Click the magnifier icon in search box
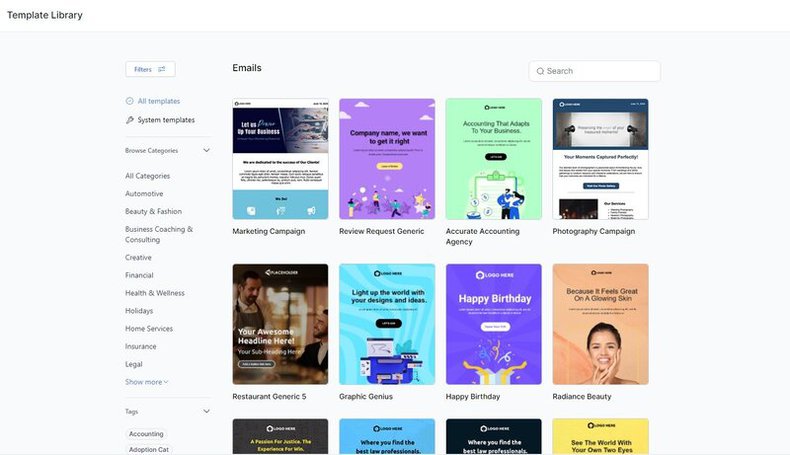790x455 pixels. [540, 71]
